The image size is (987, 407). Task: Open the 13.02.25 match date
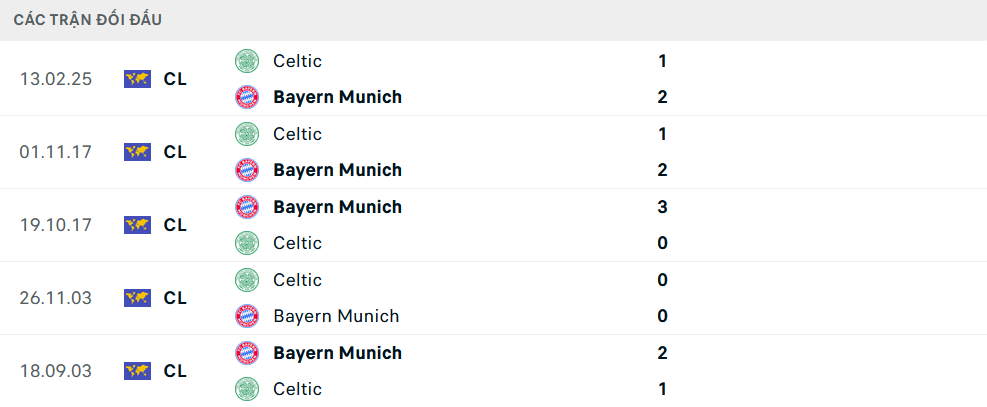(56, 79)
